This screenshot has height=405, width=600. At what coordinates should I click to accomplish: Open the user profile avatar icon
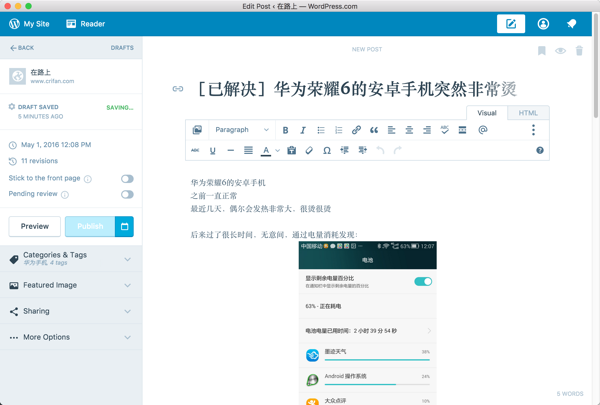[x=543, y=24]
